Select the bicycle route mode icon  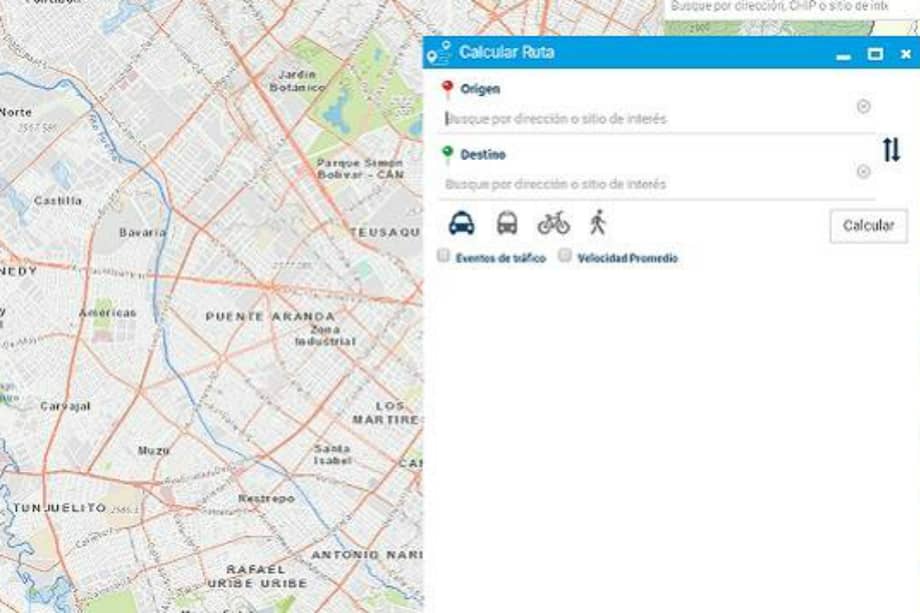click(553, 223)
